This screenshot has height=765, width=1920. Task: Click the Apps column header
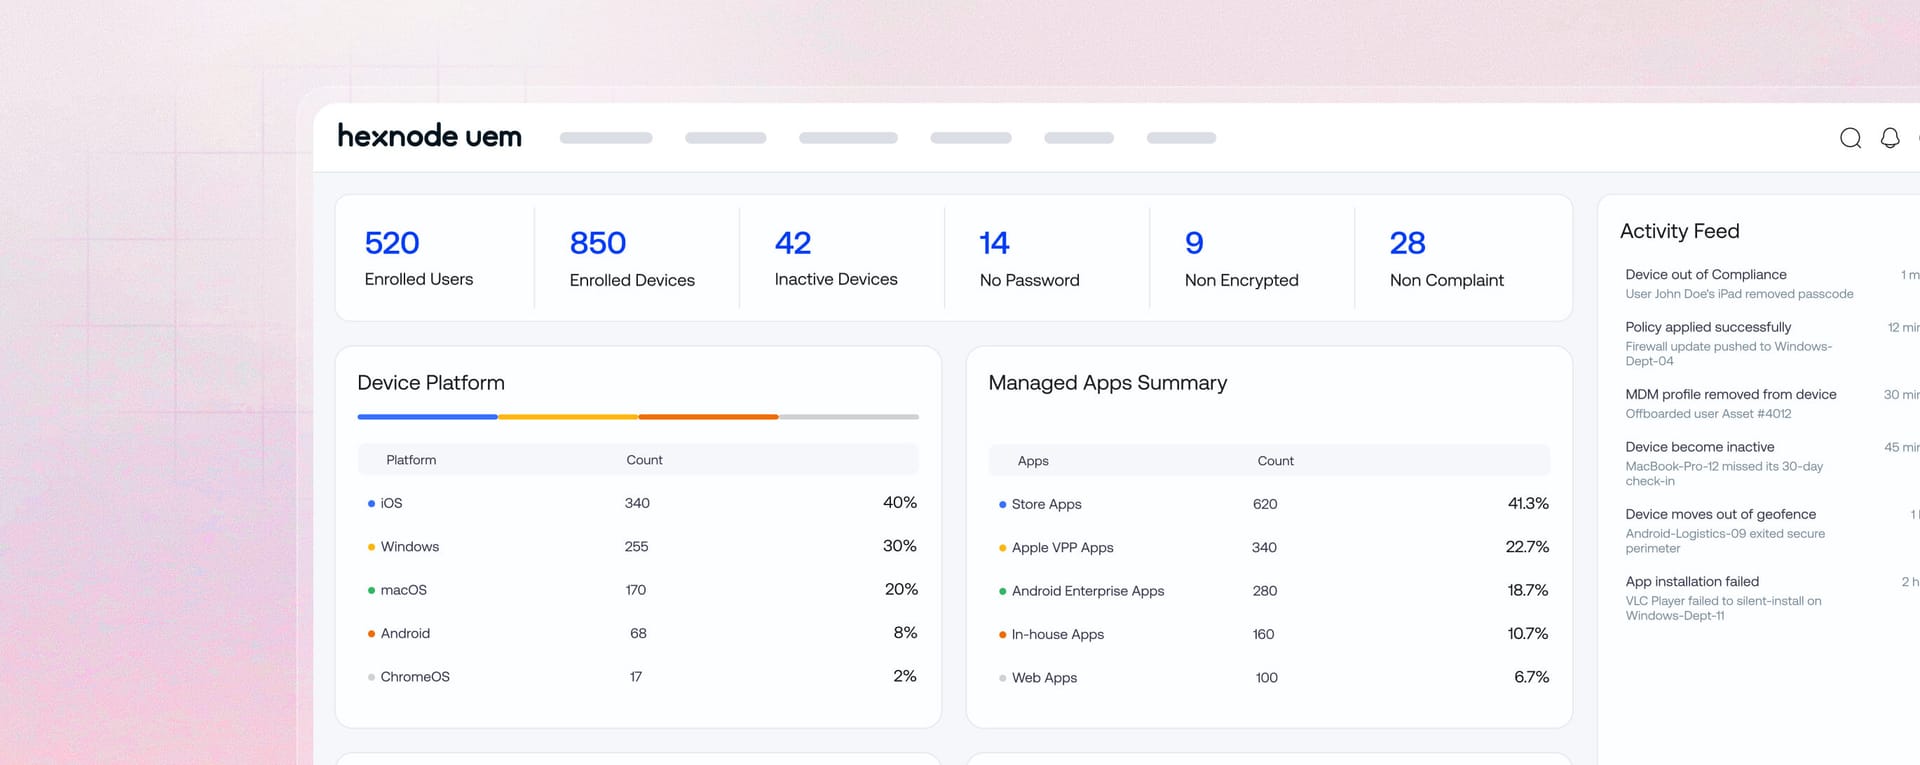point(1033,461)
